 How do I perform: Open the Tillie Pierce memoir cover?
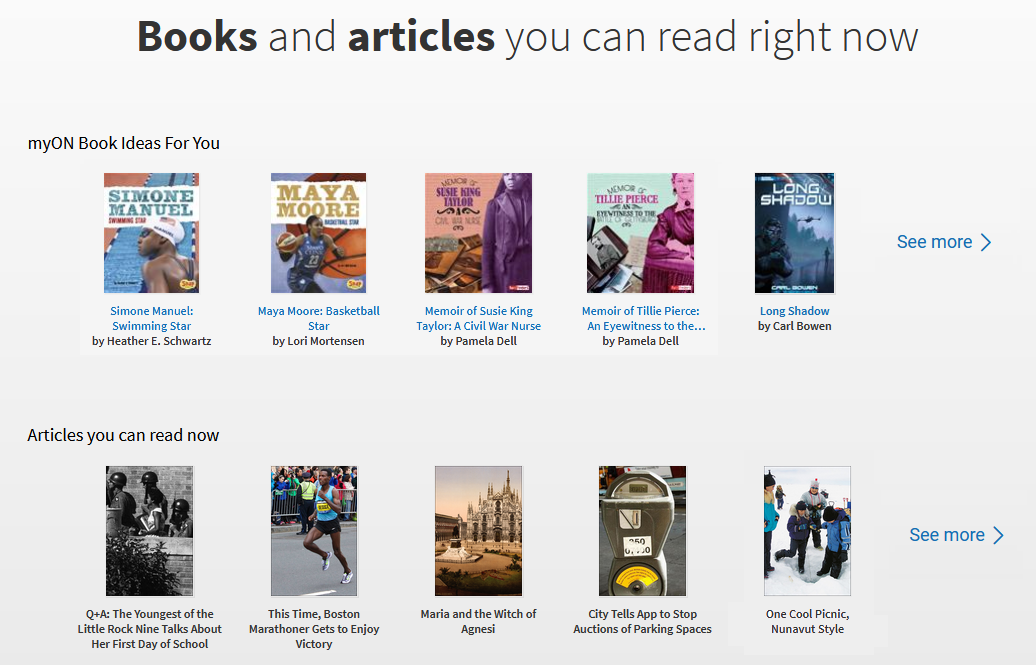640,233
